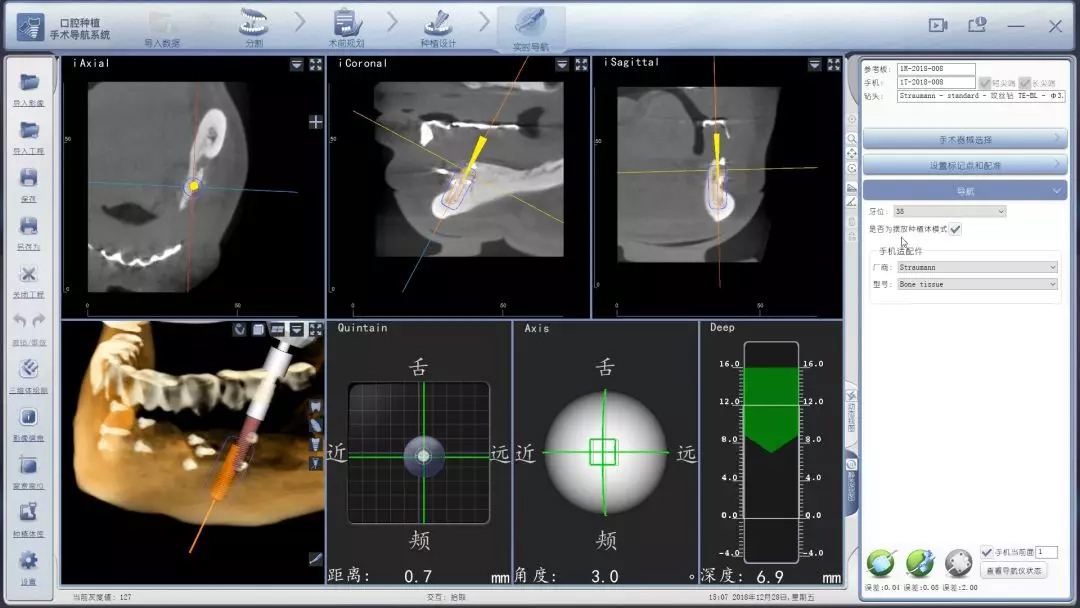The image size is (1080, 608).
Task: Click the video record icon in title bar
Action: coord(938,26)
